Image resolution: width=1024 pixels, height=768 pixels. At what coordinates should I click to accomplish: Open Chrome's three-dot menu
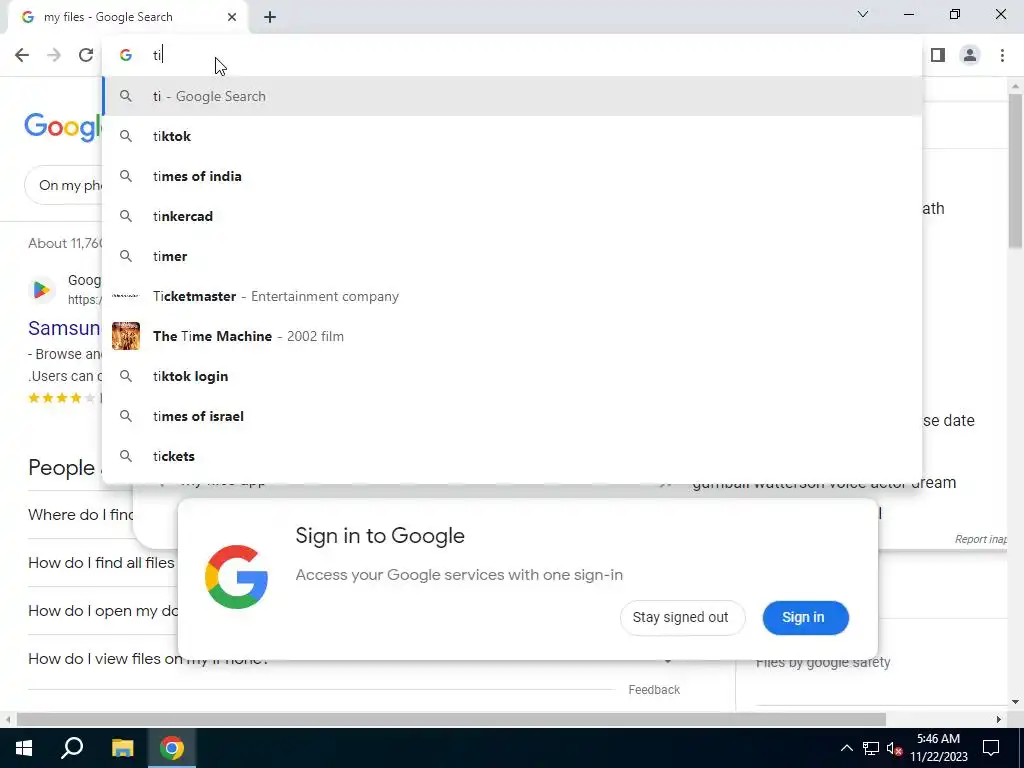1002,55
